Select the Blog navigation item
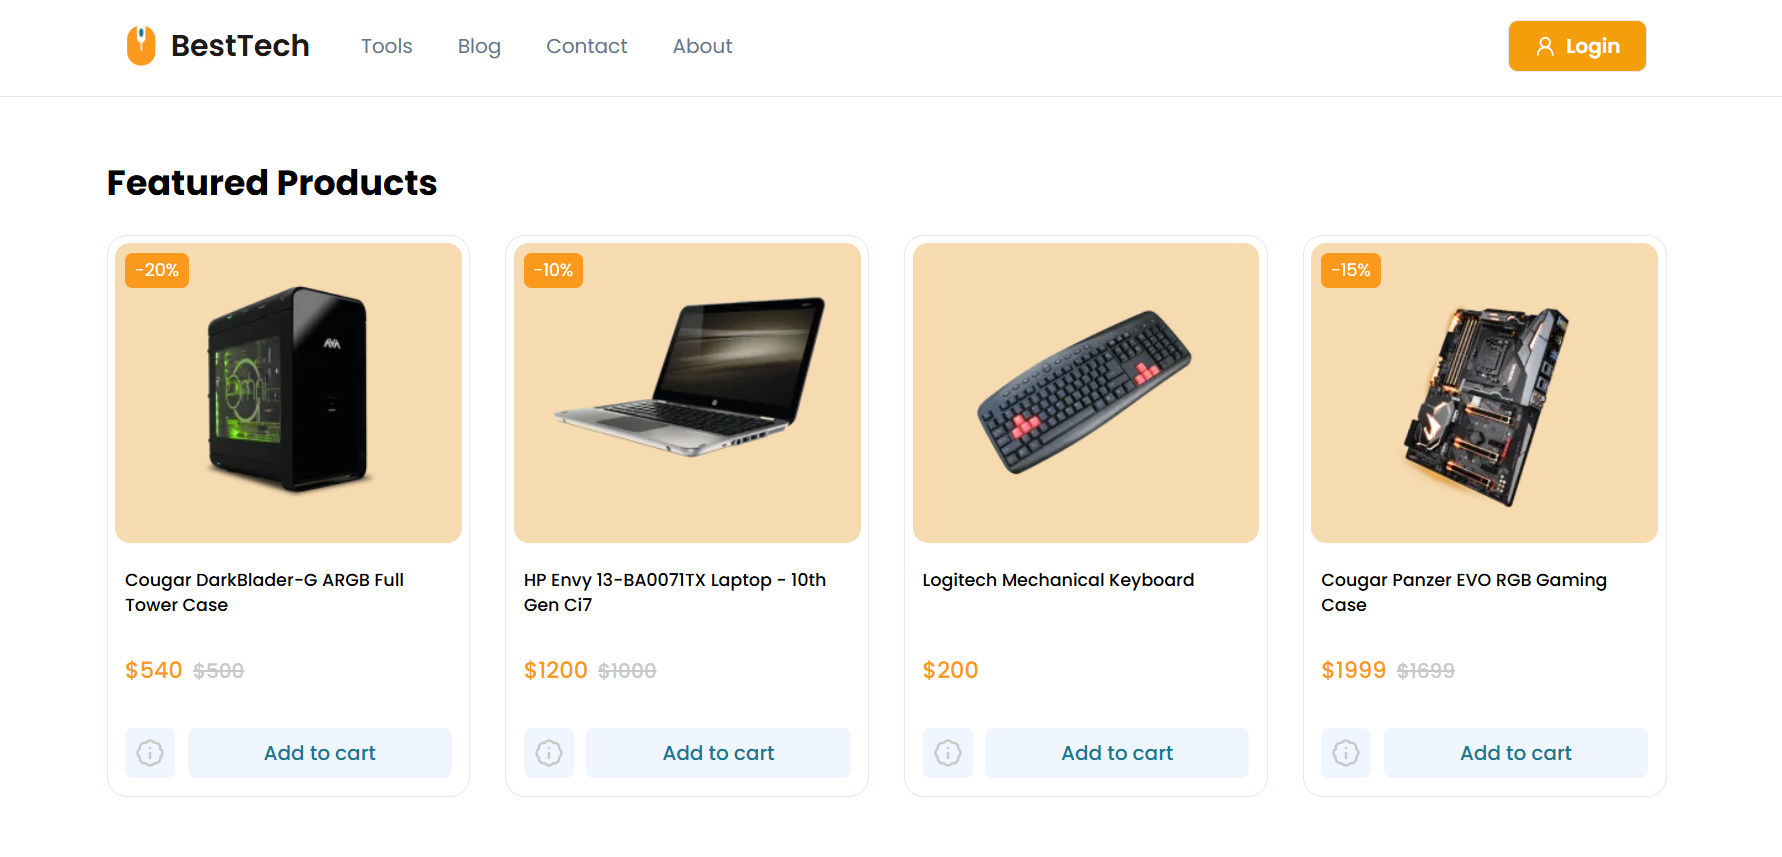Viewport: 1782px width, 857px height. (x=479, y=46)
